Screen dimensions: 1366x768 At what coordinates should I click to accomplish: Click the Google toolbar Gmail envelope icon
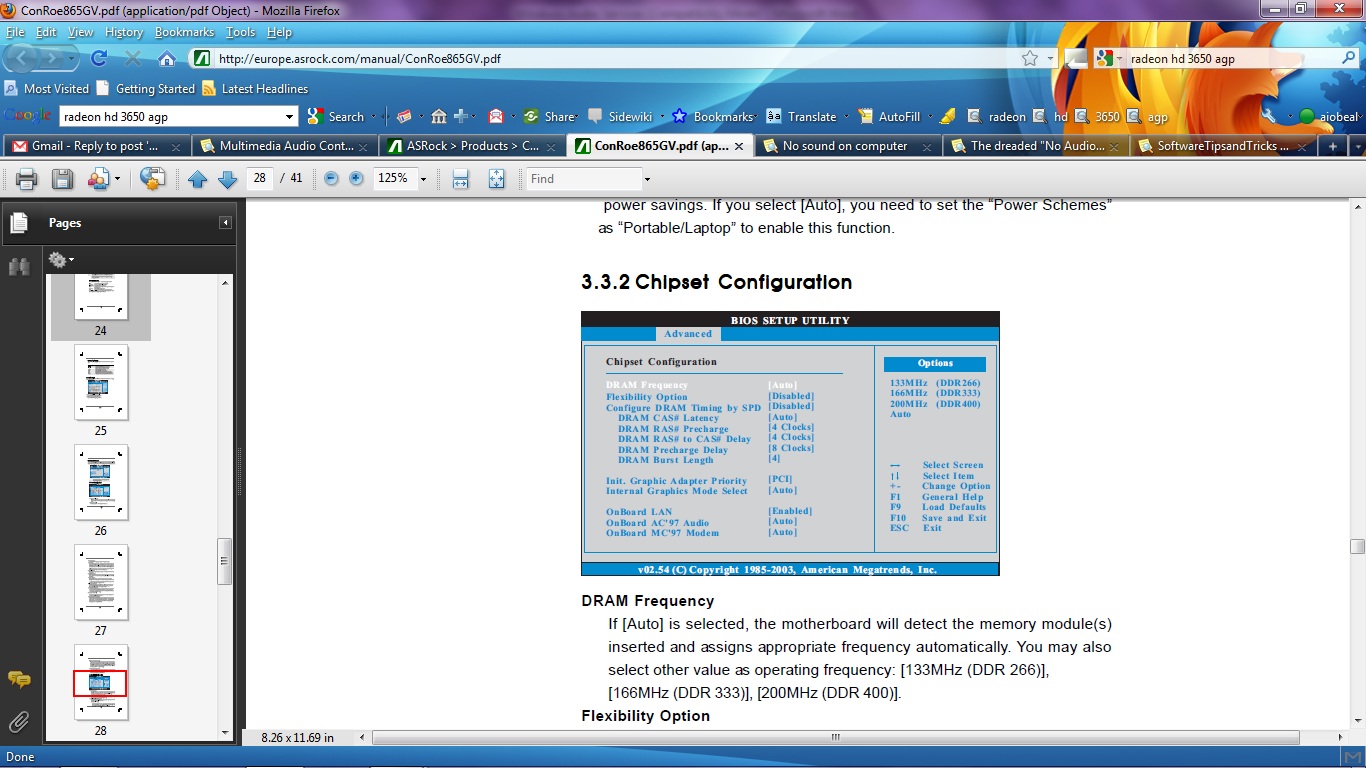pos(496,117)
